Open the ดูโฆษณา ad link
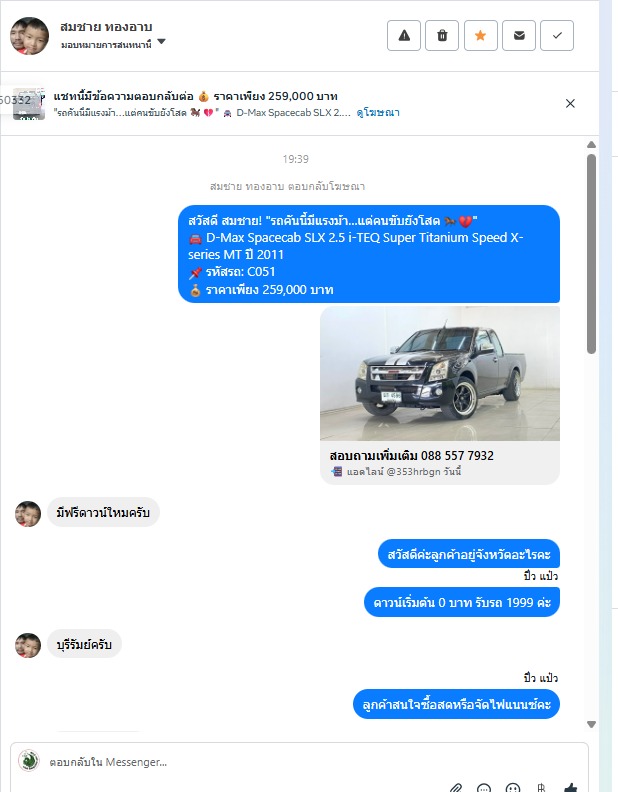 378,113
